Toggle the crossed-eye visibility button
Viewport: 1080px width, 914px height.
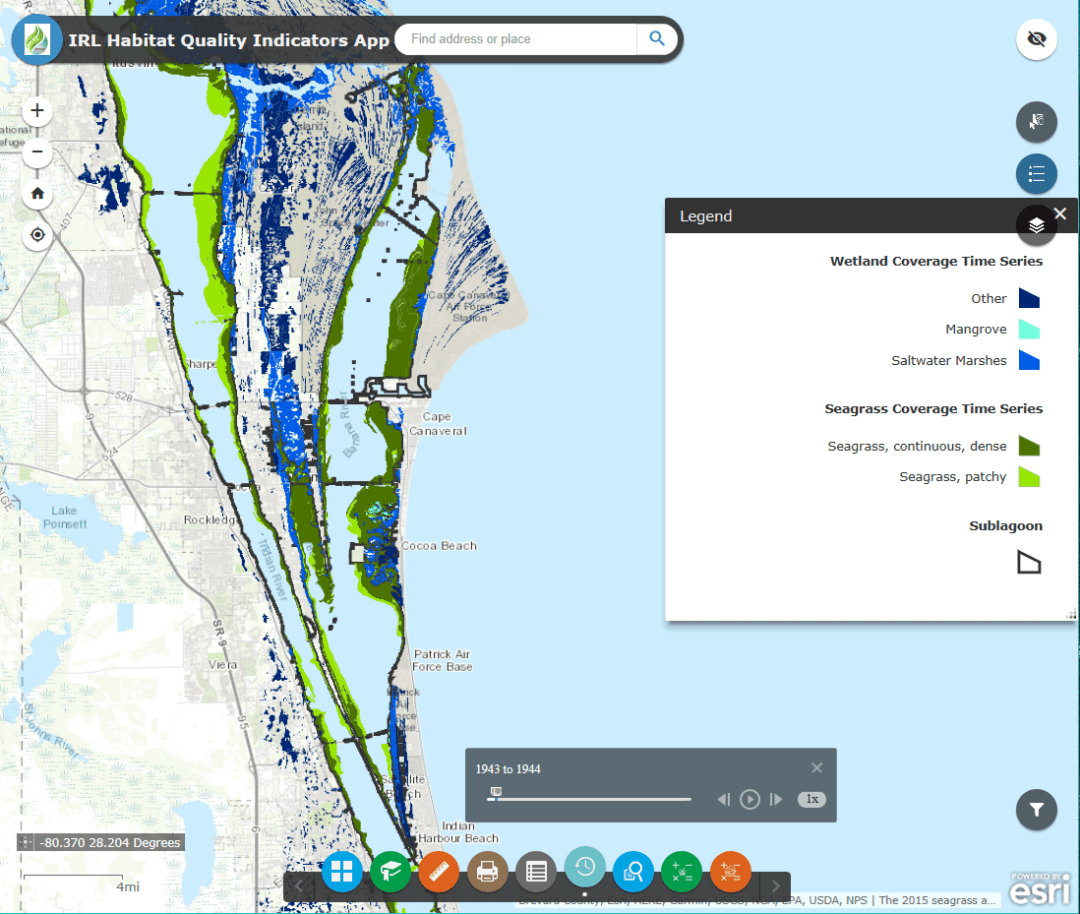click(x=1036, y=39)
